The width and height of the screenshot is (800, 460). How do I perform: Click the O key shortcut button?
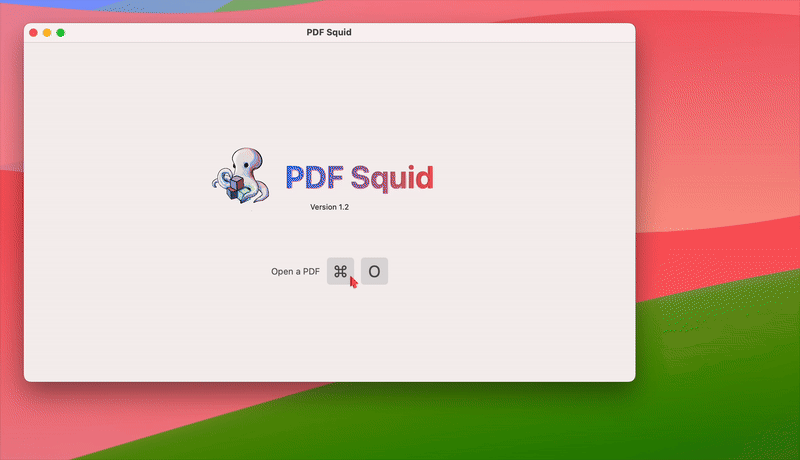click(x=374, y=271)
